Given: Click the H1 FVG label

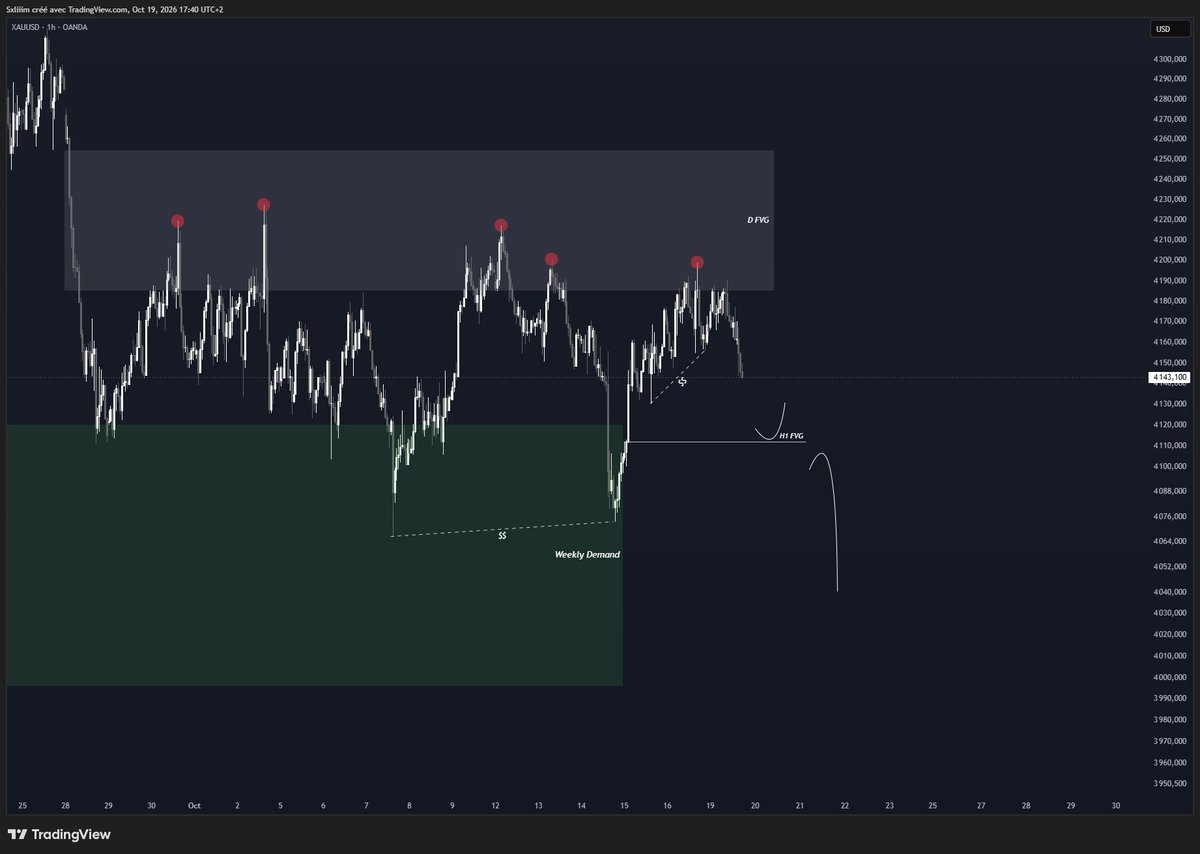Looking at the screenshot, I should click(x=791, y=436).
